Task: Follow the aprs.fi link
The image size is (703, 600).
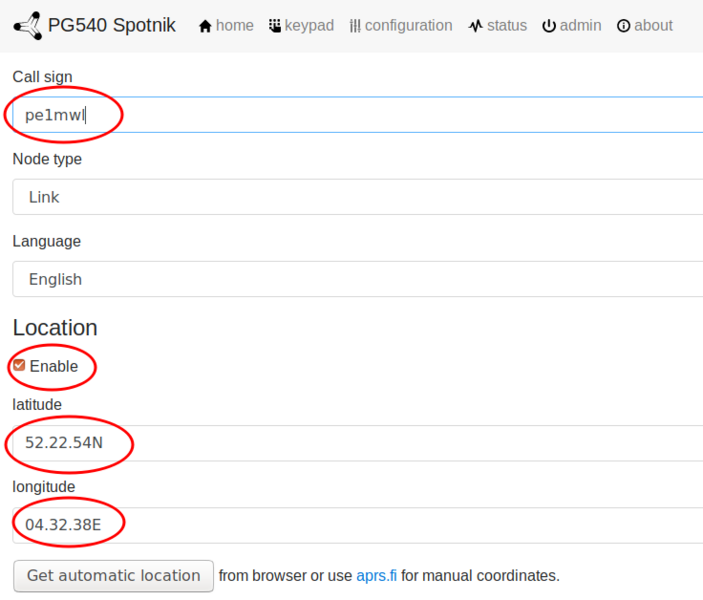Action: point(376,576)
